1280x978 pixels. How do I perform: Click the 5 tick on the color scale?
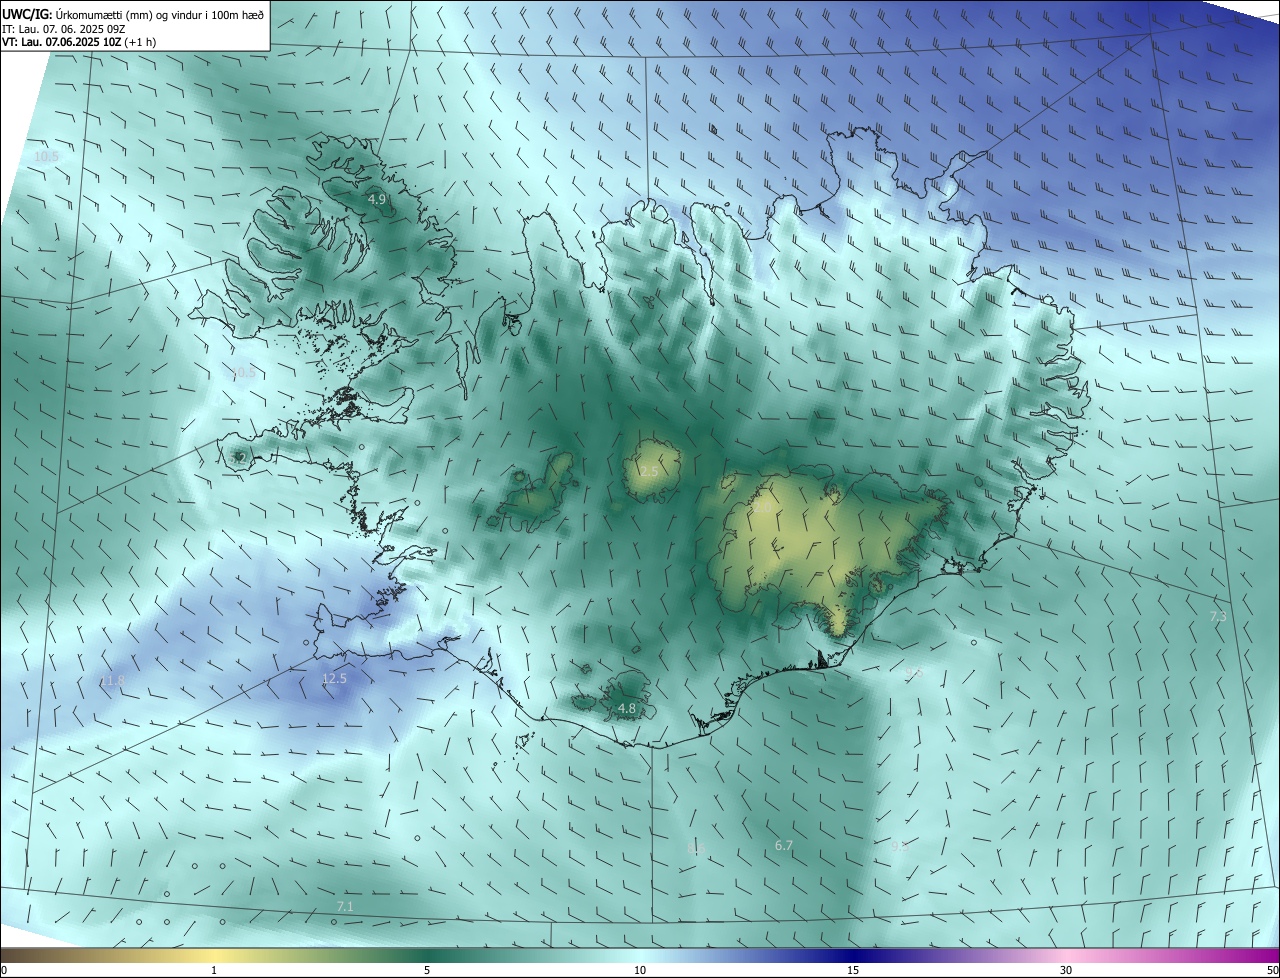point(427,971)
